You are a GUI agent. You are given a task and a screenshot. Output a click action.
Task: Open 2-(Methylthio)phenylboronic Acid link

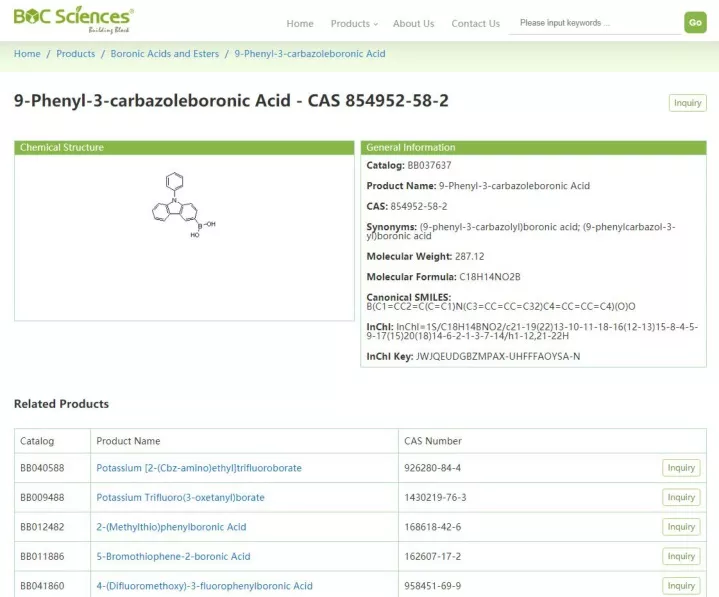(171, 527)
